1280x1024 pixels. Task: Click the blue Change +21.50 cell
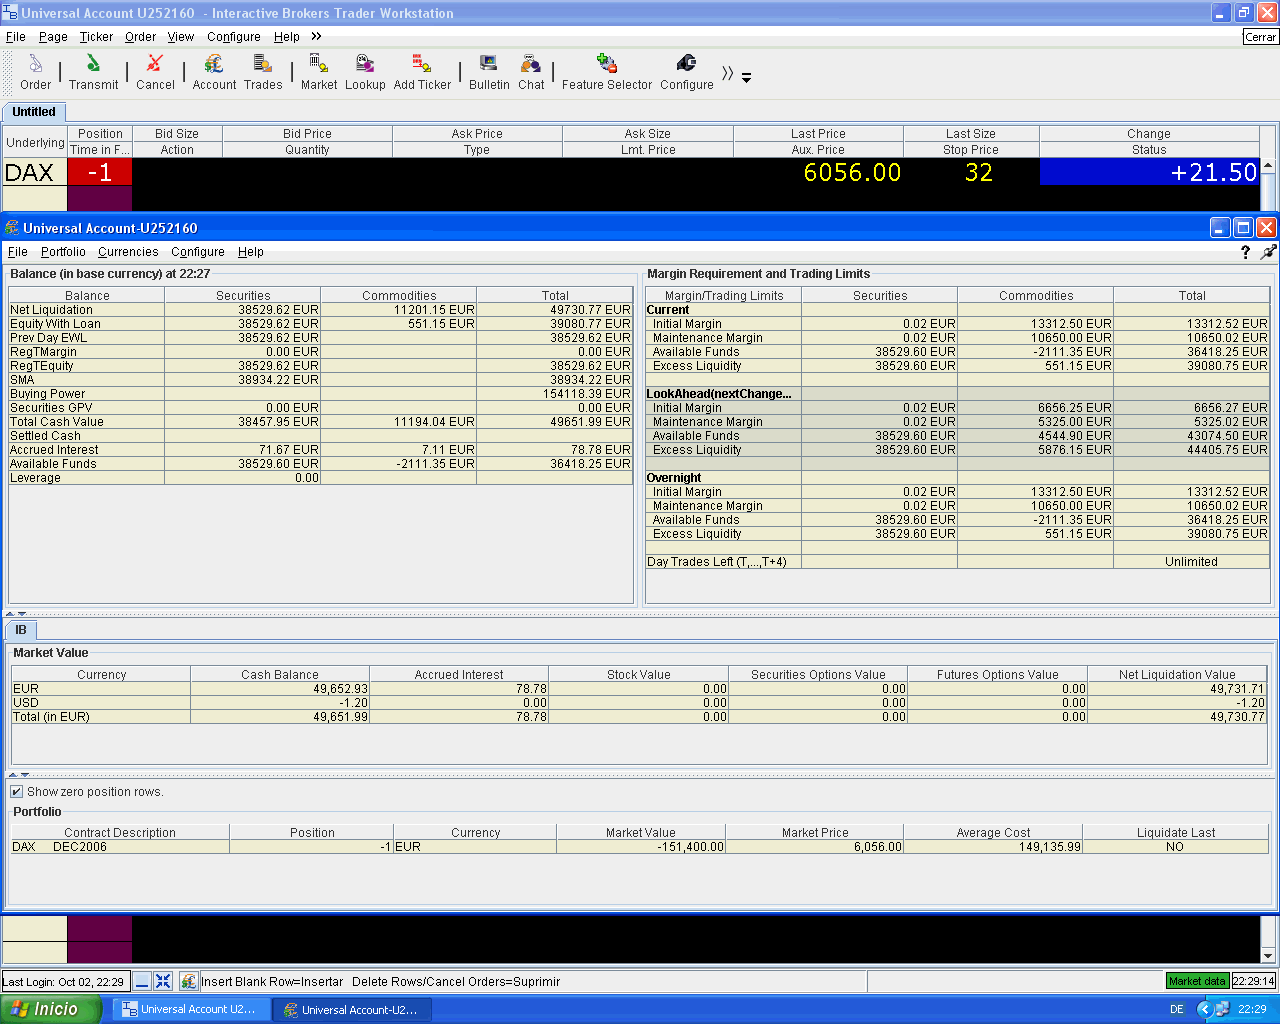[1149, 172]
